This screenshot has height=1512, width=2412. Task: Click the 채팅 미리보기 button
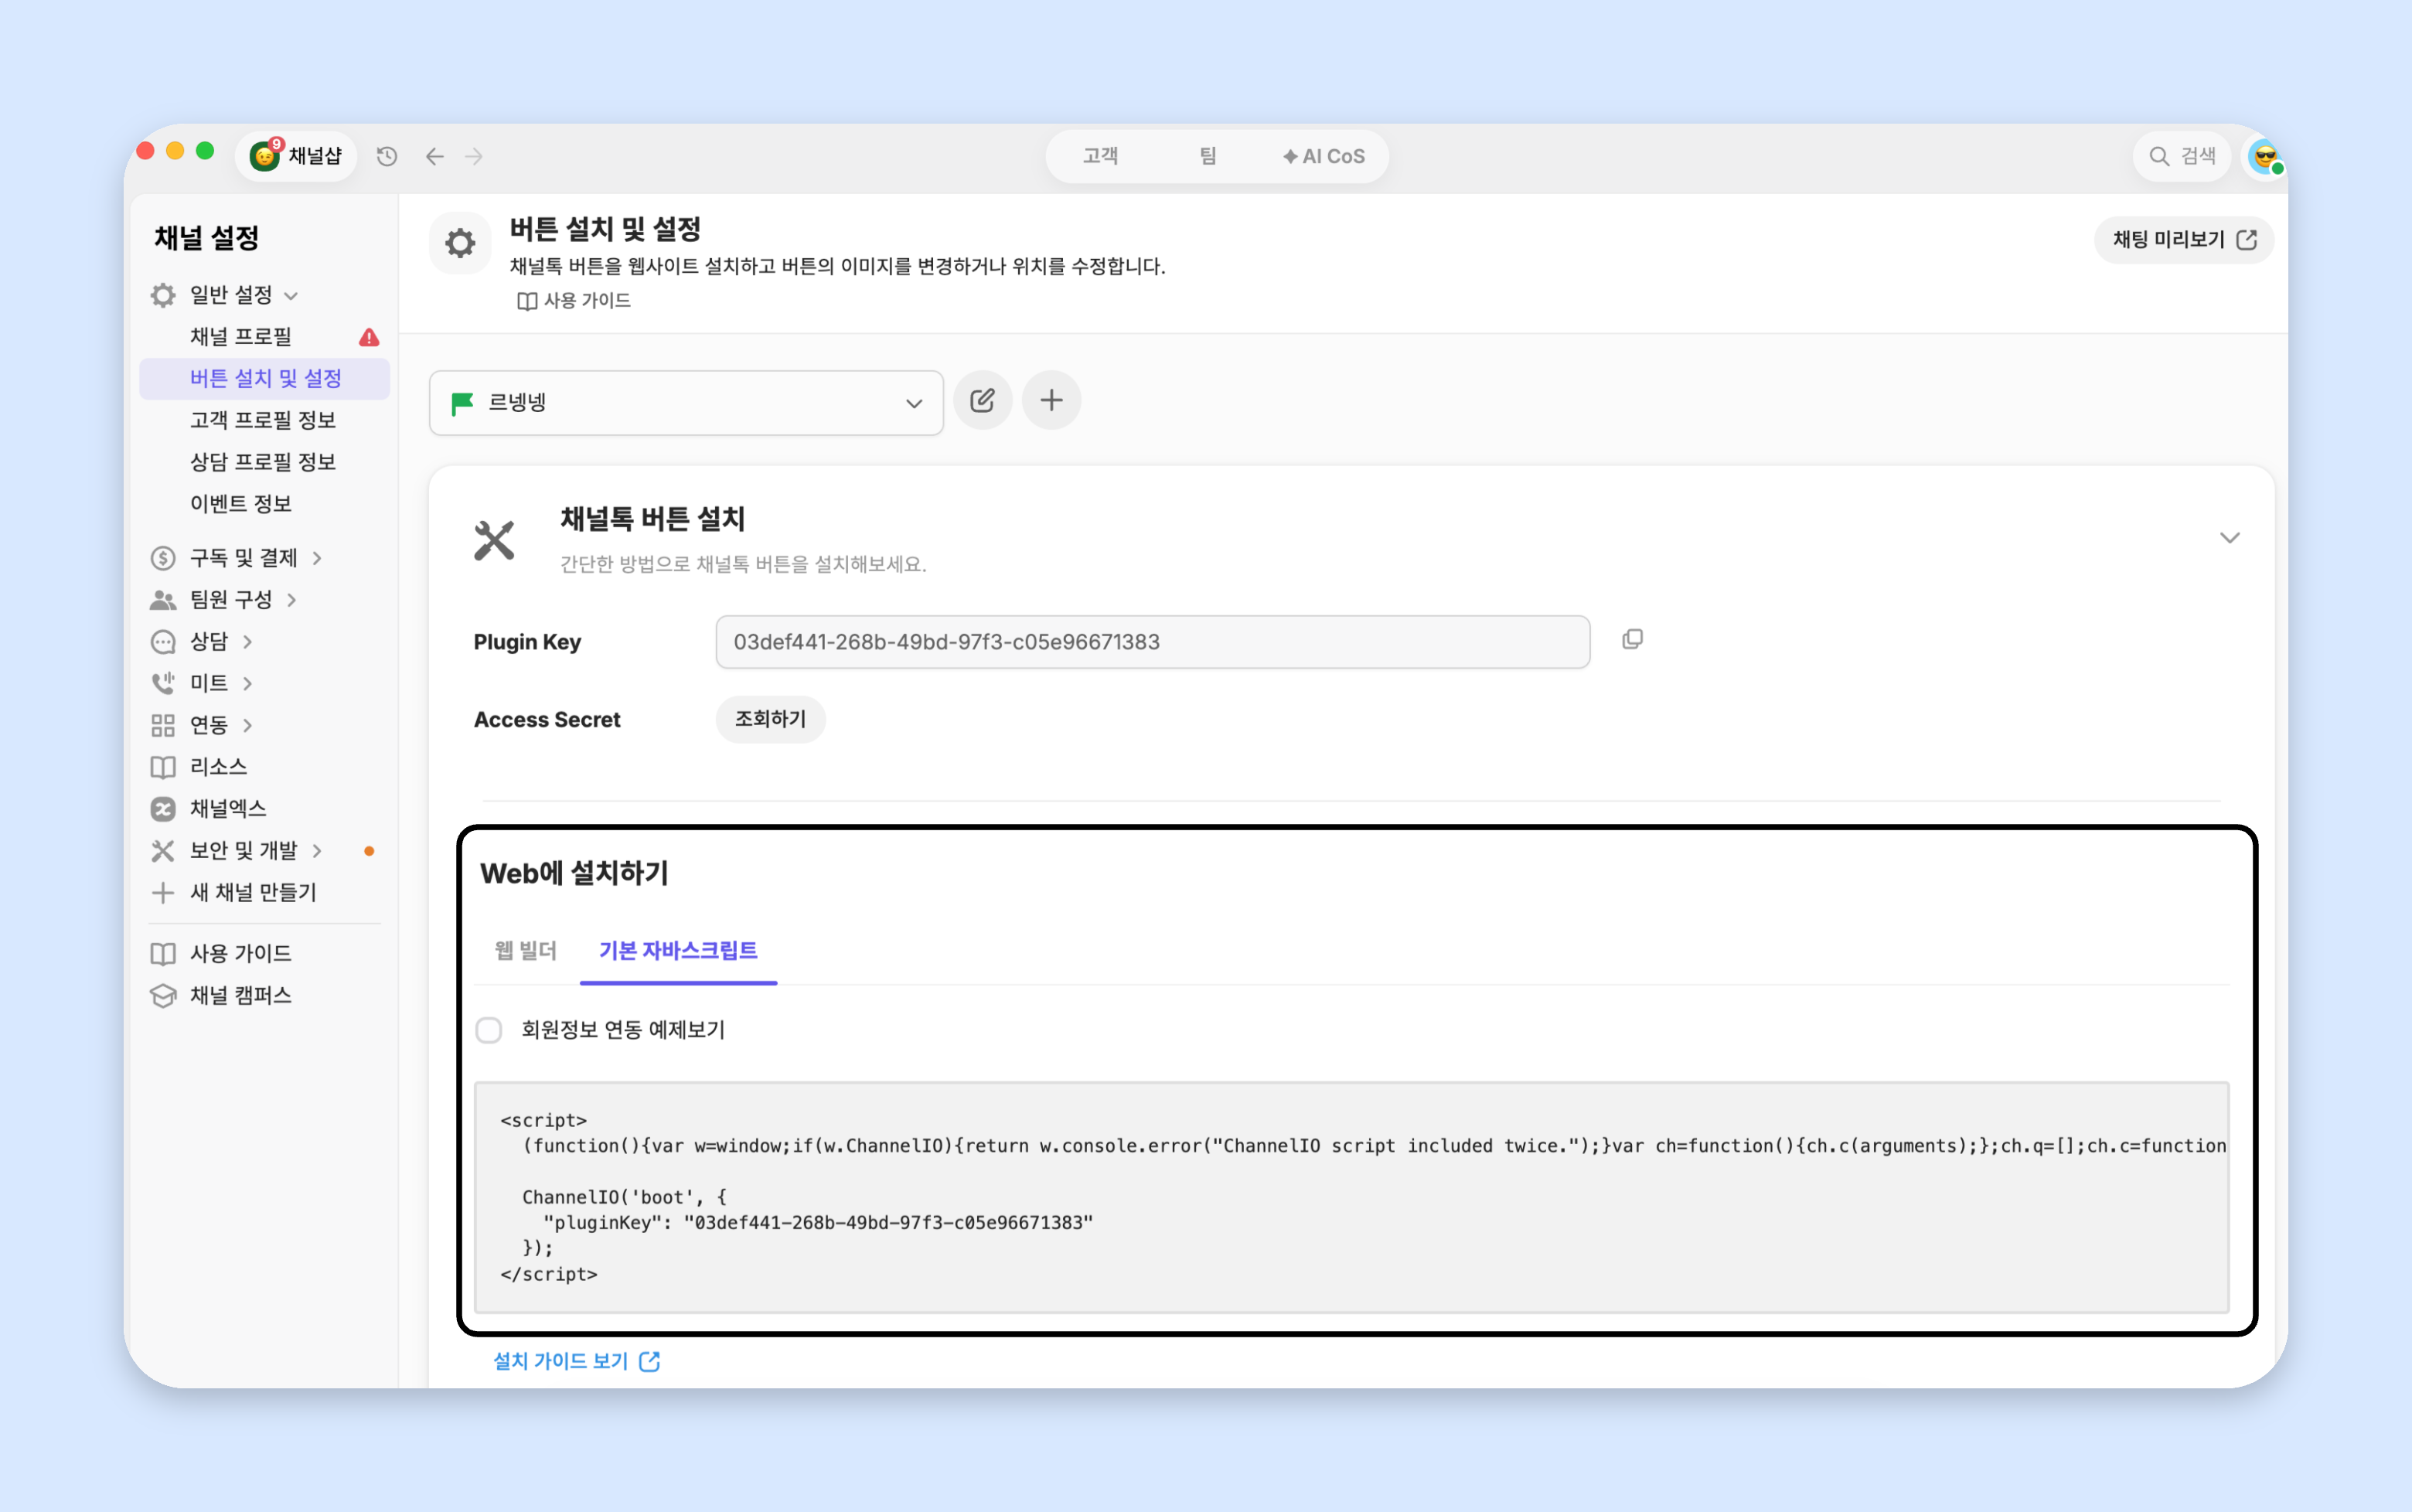2184,240
